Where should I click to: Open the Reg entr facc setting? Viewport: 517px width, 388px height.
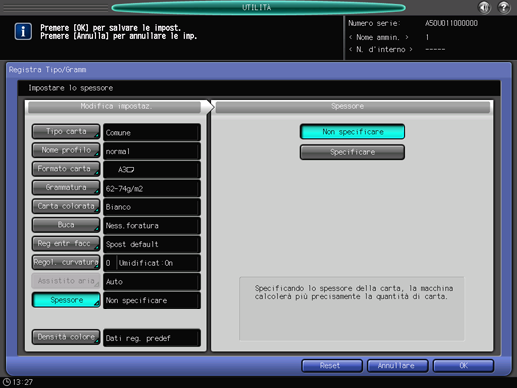(x=66, y=243)
